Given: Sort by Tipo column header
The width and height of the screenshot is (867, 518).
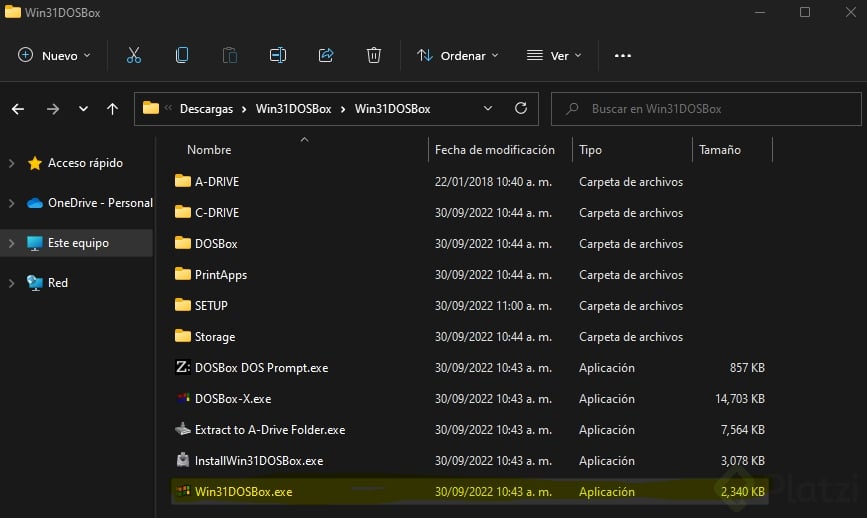Looking at the screenshot, I should tap(590, 150).
